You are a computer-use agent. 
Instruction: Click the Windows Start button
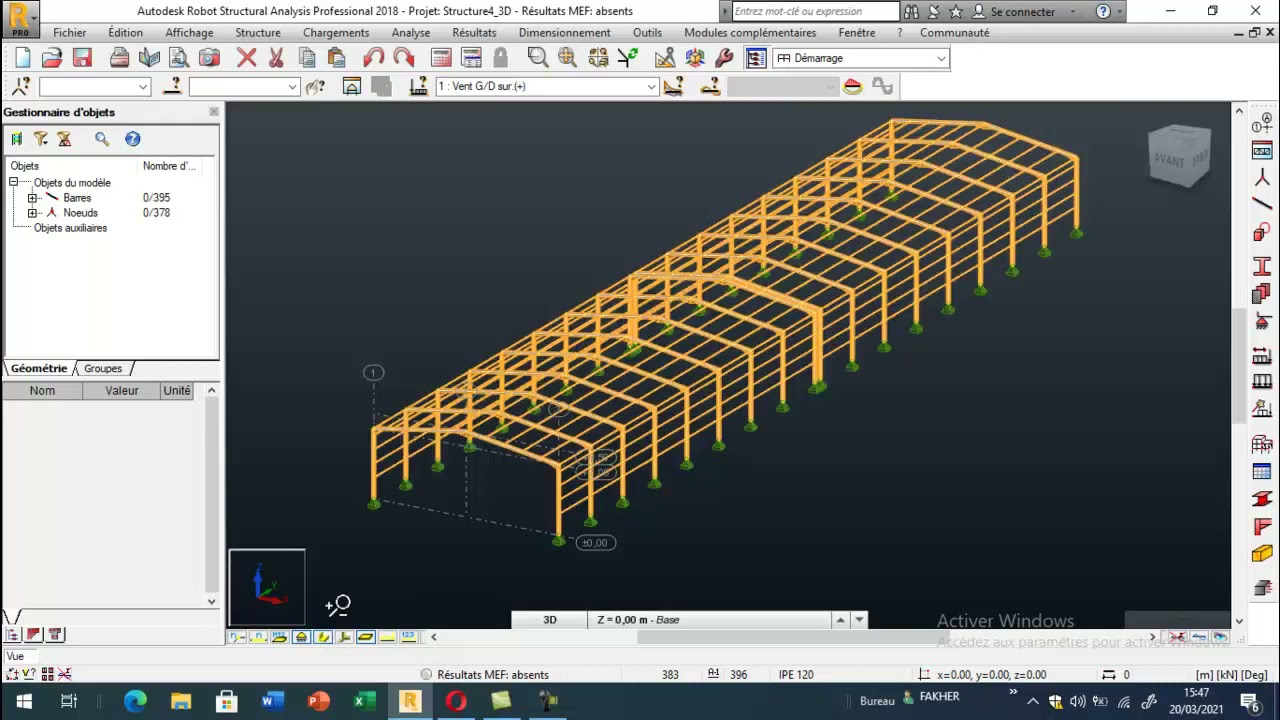pyautogui.click(x=23, y=701)
